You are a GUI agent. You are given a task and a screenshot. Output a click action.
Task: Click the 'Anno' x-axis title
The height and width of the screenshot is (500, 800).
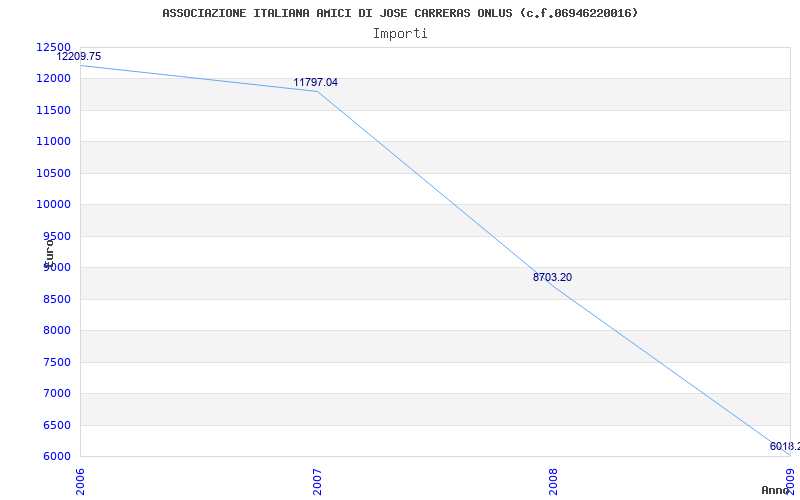[774, 490]
